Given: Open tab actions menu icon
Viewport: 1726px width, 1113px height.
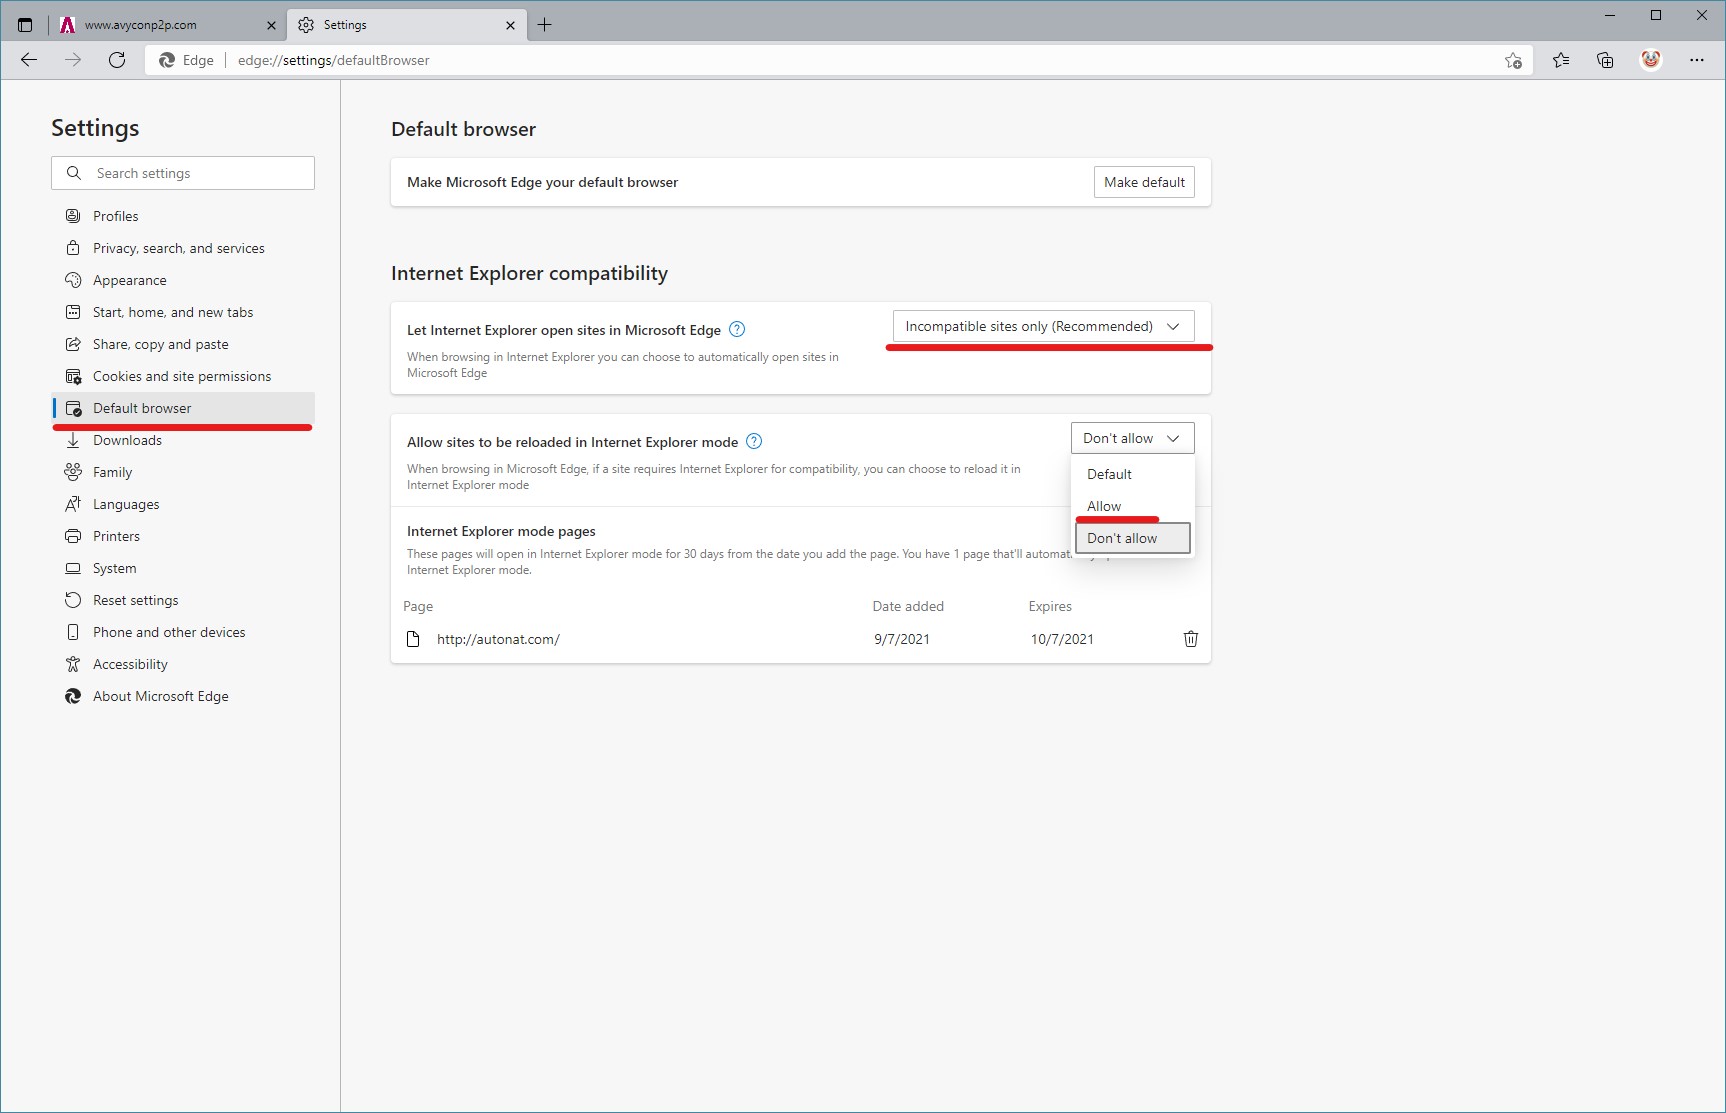Looking at the screenshot, I should [25, 25].
